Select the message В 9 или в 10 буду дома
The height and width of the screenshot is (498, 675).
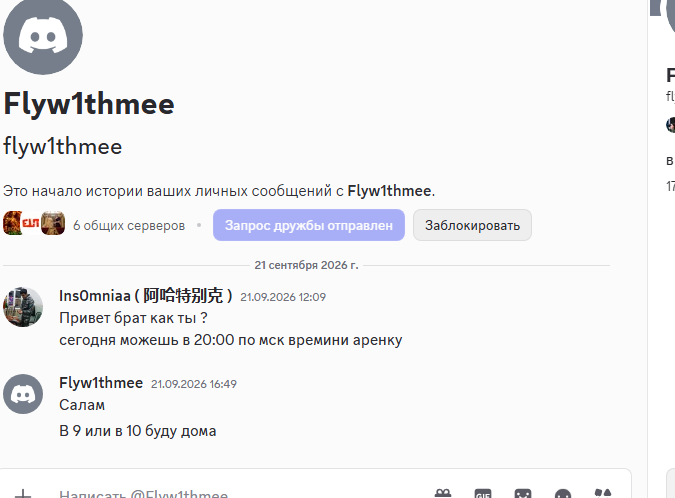point(137,431)
